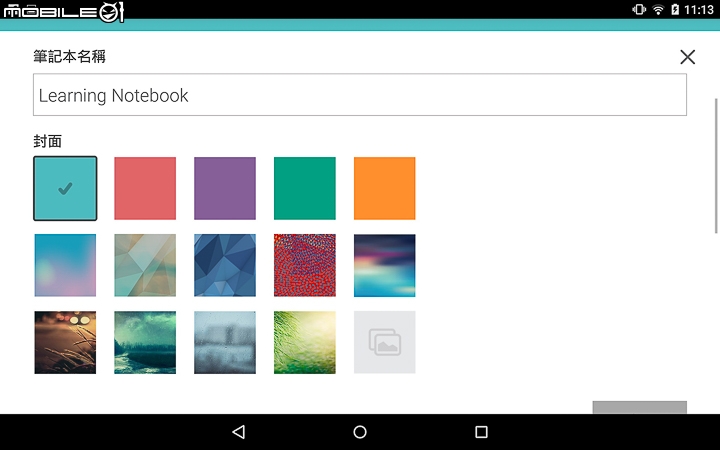Choose the orange cover color

pyautogui.click(x=385, y=188)
